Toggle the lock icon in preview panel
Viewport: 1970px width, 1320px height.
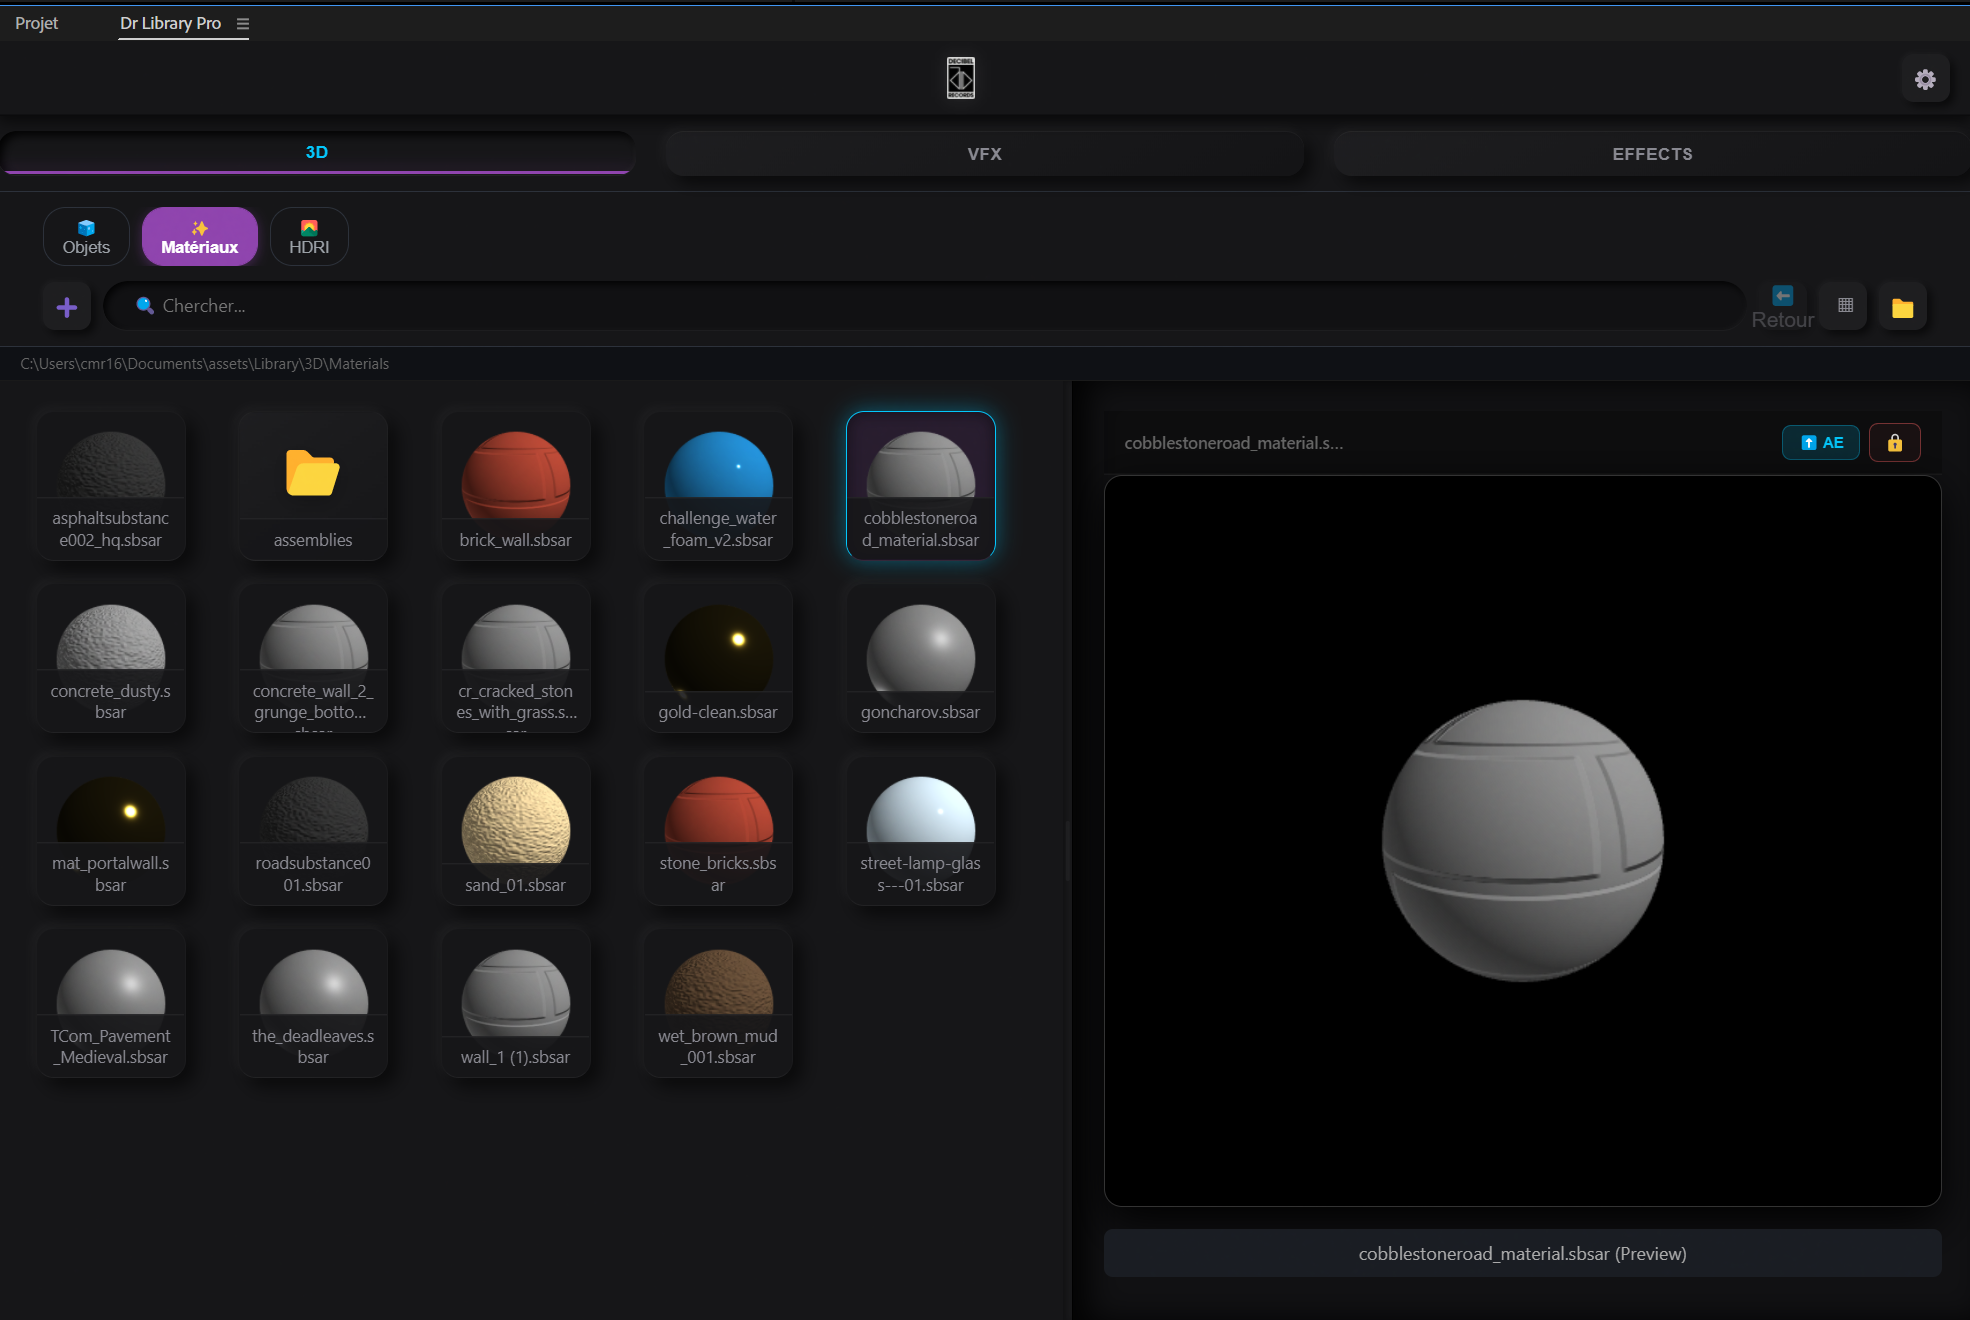click(x=1894, y=442)
